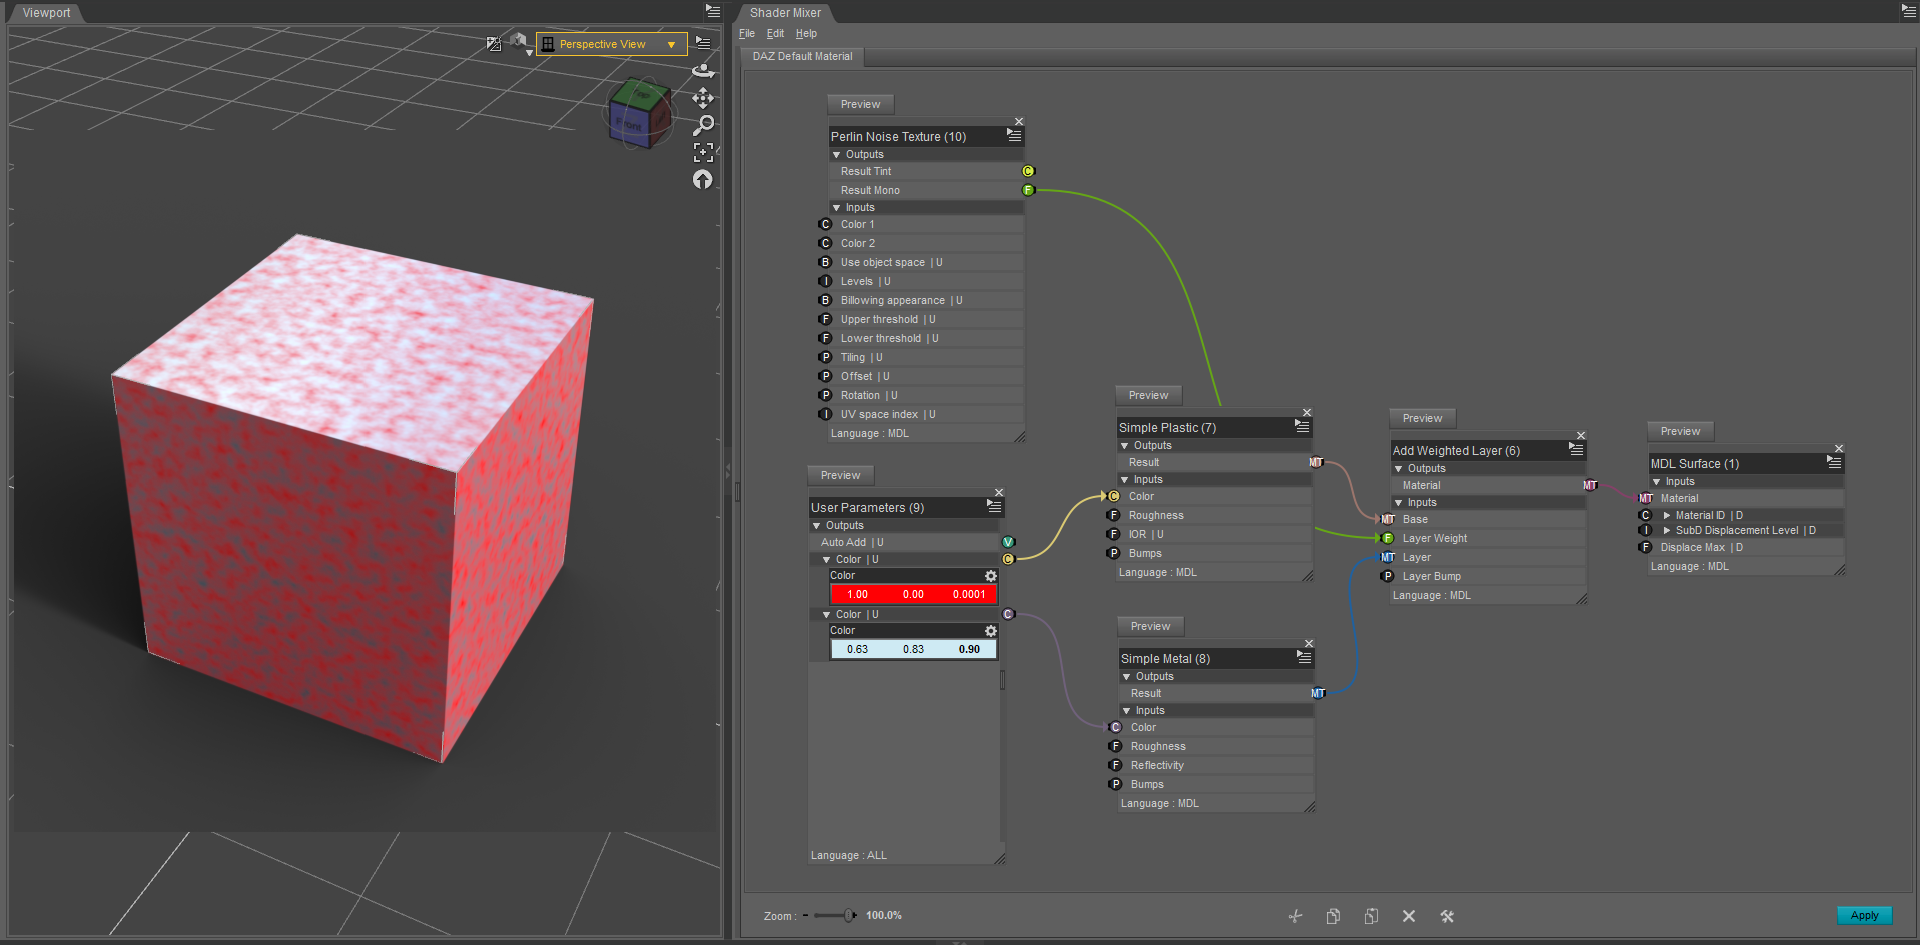
Task: Click the tools icon in the Shader Mixer toolbar
Action: pos(1447,916)
